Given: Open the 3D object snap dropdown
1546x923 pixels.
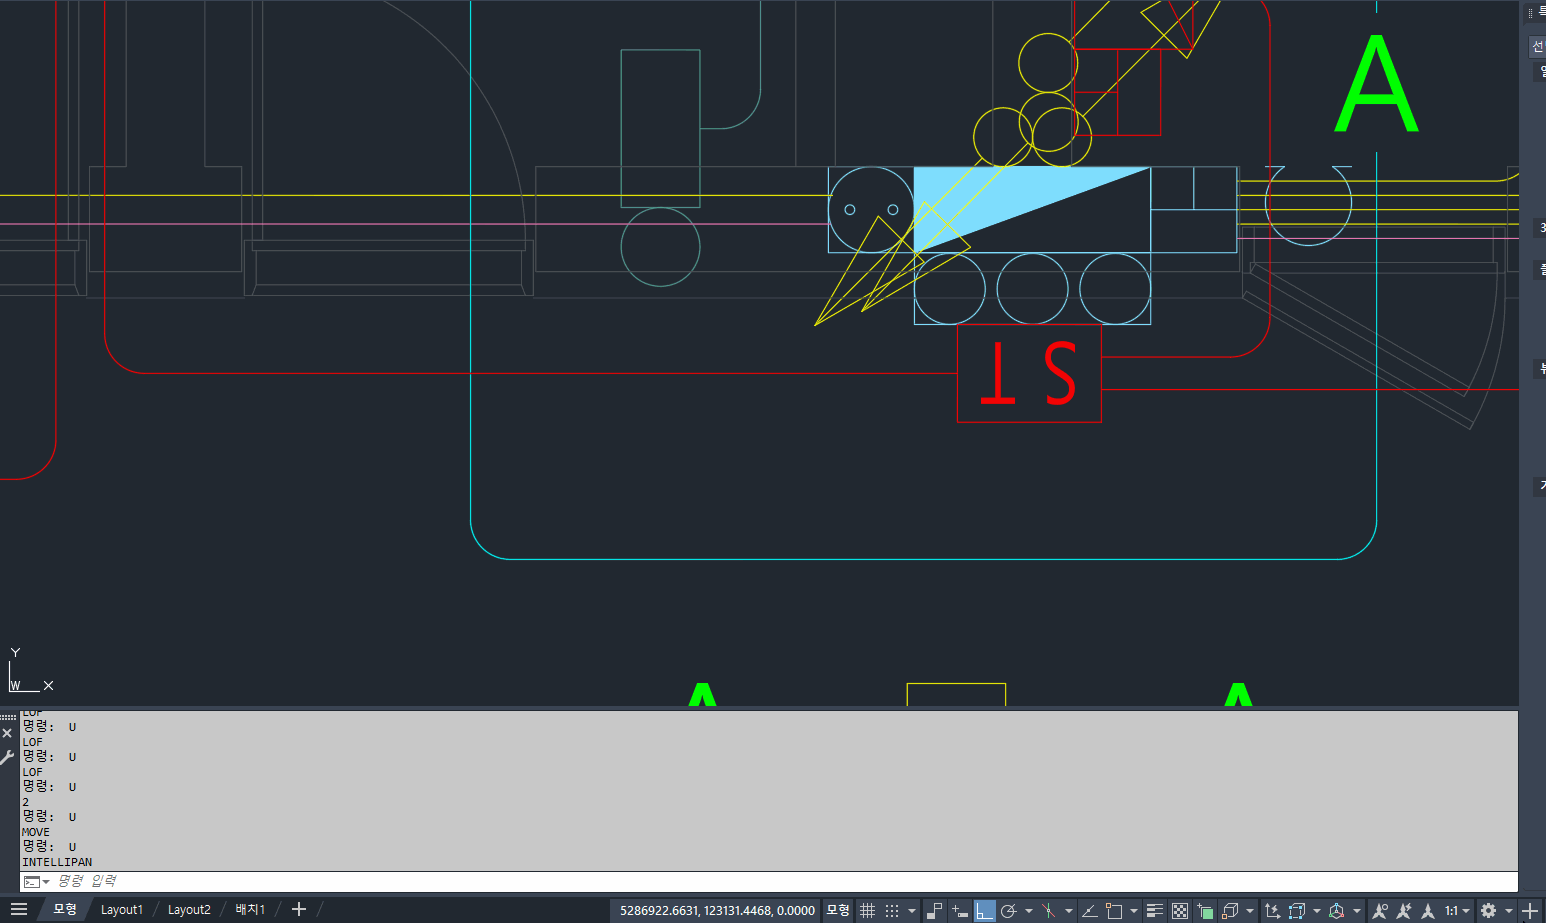Looking at the screenshot, I should (1250, 911).
